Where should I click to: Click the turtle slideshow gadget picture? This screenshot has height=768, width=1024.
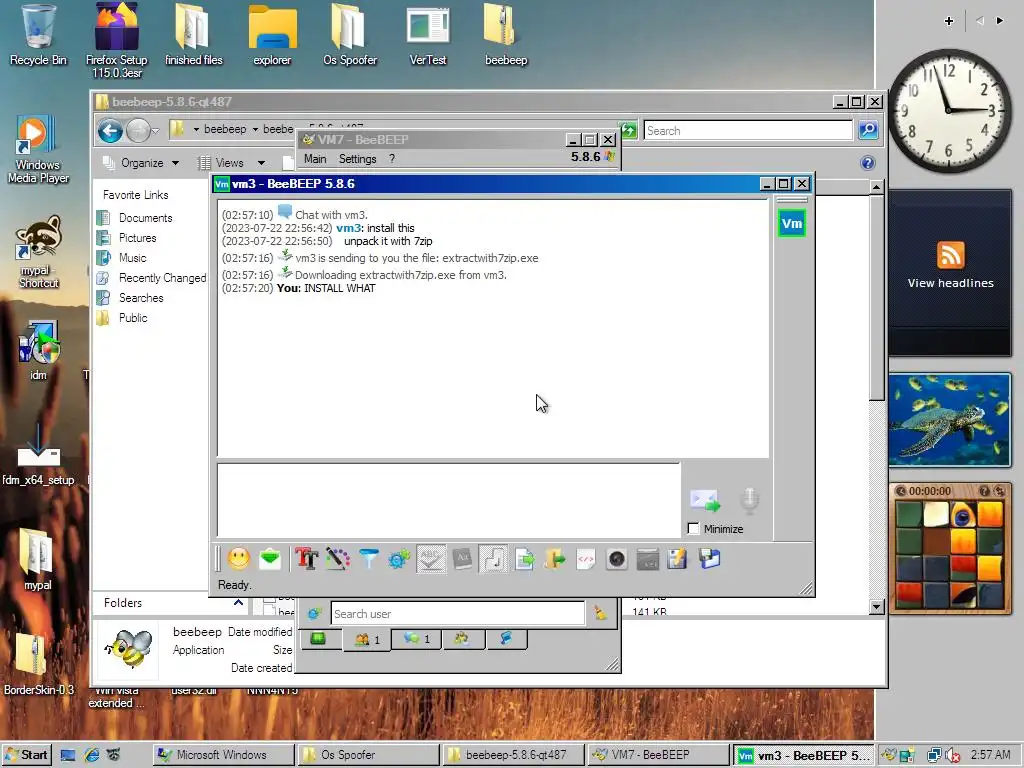(950, 420)
